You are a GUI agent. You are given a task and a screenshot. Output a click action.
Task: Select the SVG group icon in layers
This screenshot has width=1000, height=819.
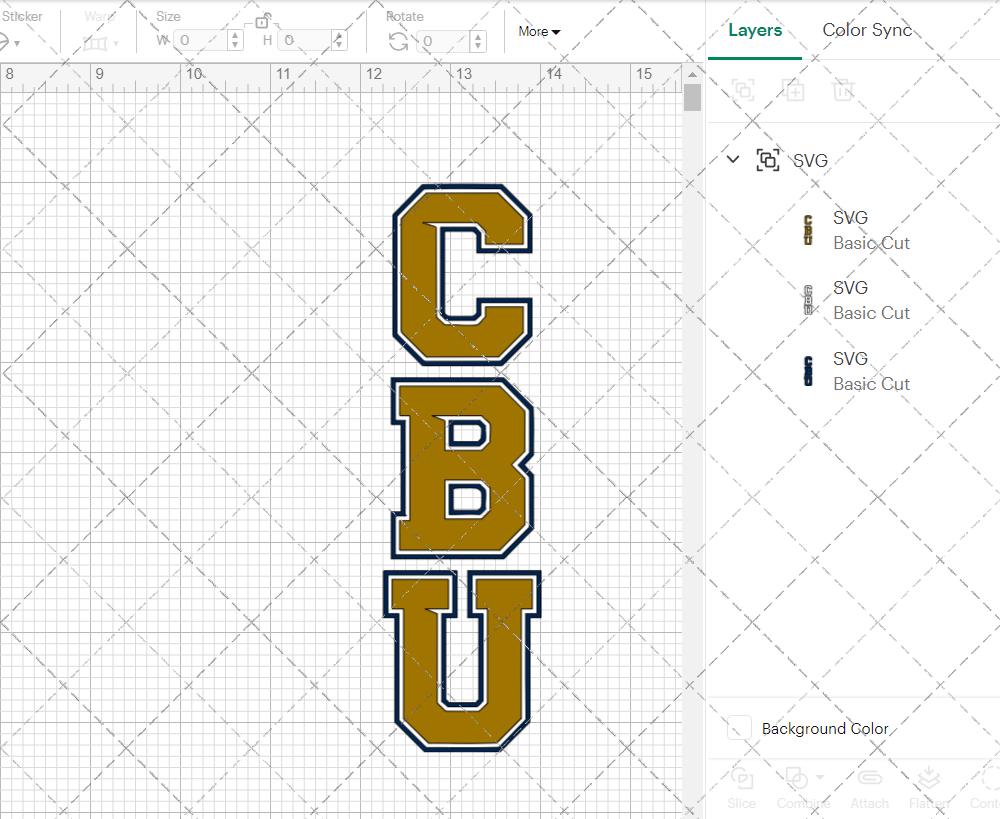point(768,159)
